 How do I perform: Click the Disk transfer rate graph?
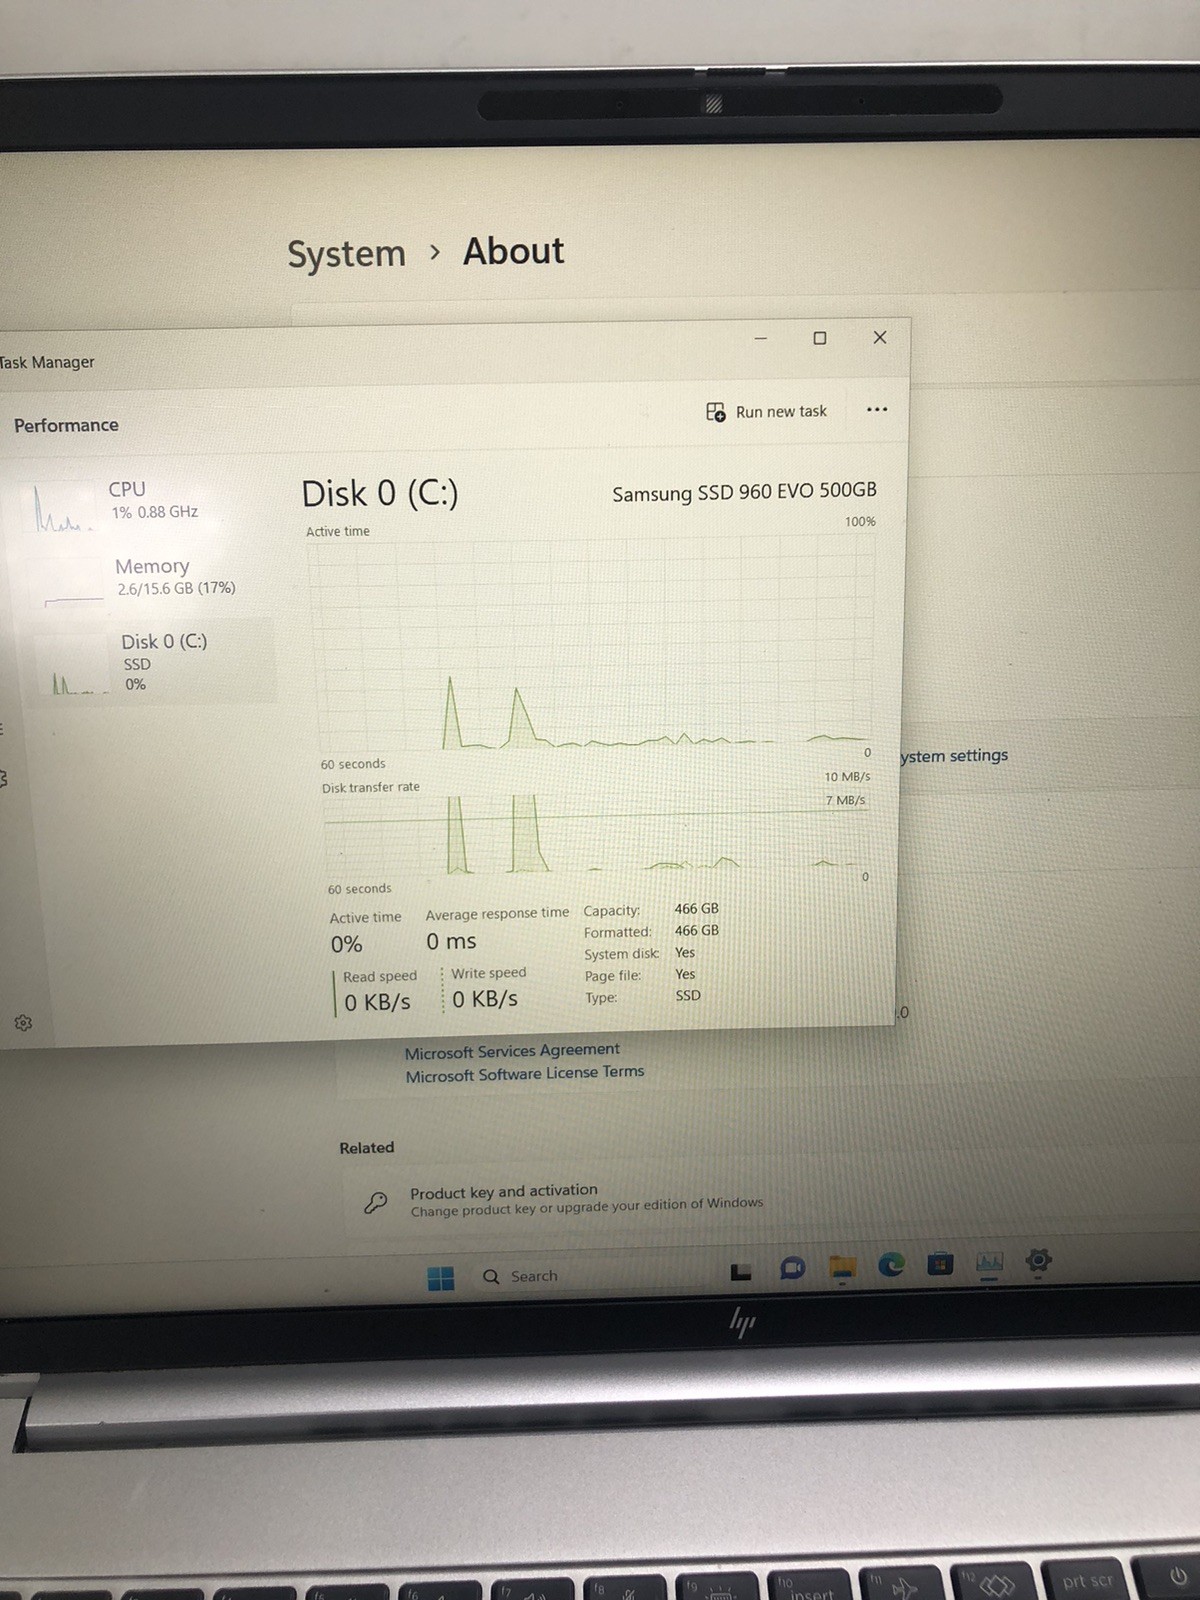click(596, 835)
